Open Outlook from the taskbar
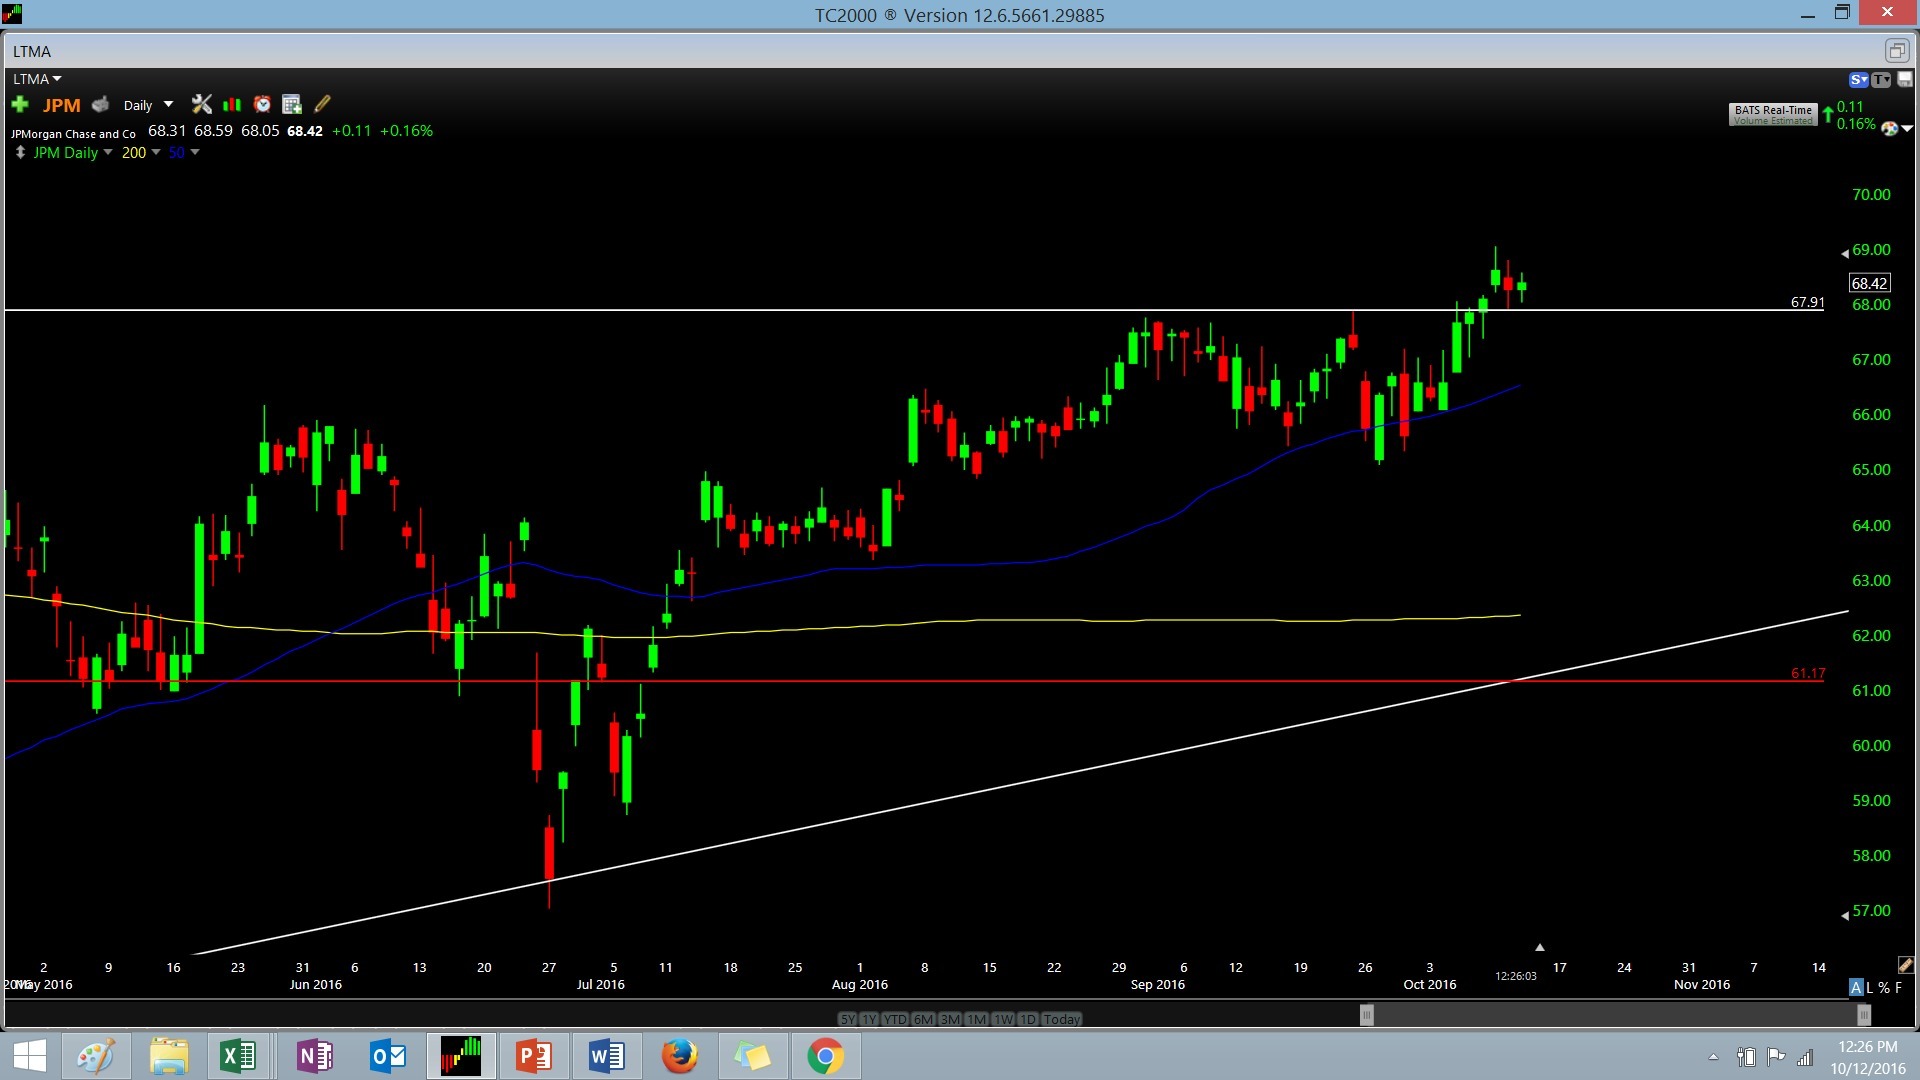This screenshot has width=1920, height=1080. click(x=388, y=1056)
